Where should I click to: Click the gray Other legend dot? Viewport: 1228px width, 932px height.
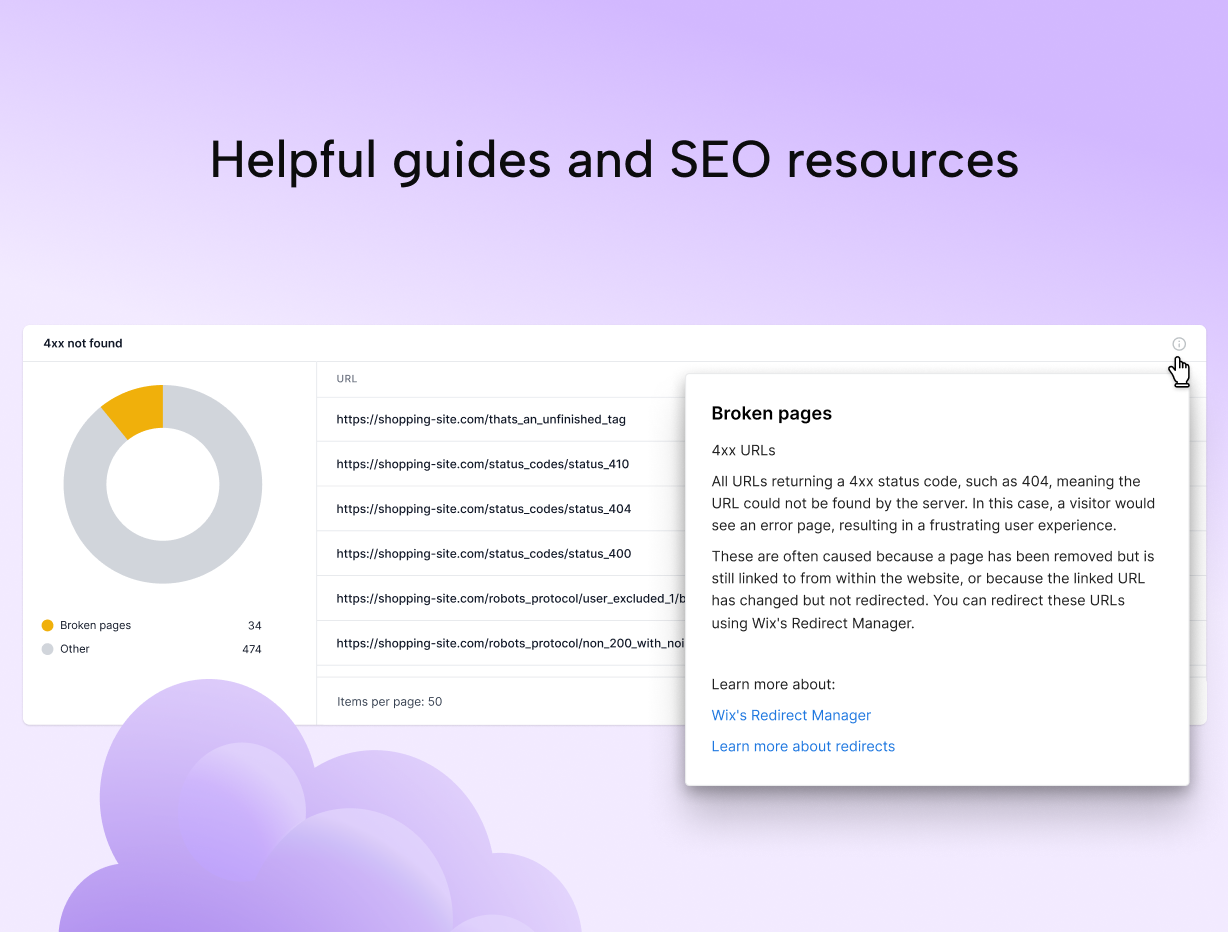click(x=47, y=649)
